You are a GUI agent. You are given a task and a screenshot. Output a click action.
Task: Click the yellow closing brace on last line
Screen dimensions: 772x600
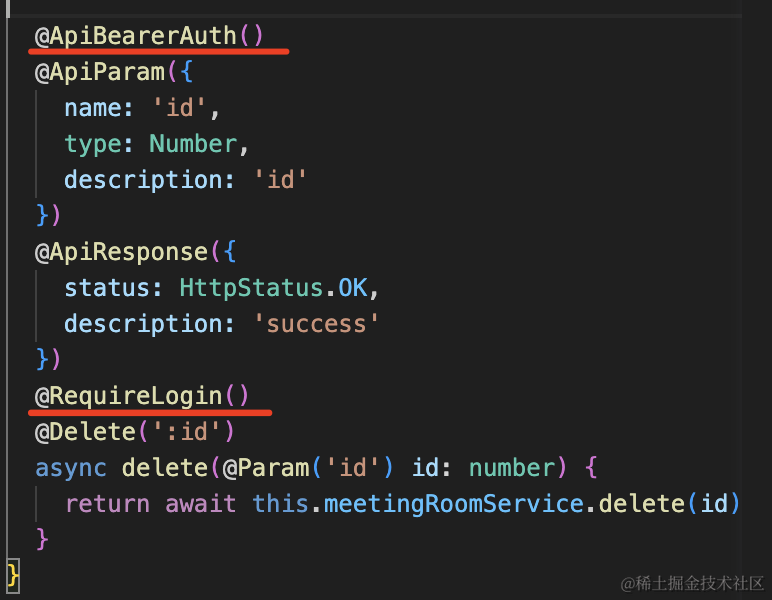pos(13,575)
